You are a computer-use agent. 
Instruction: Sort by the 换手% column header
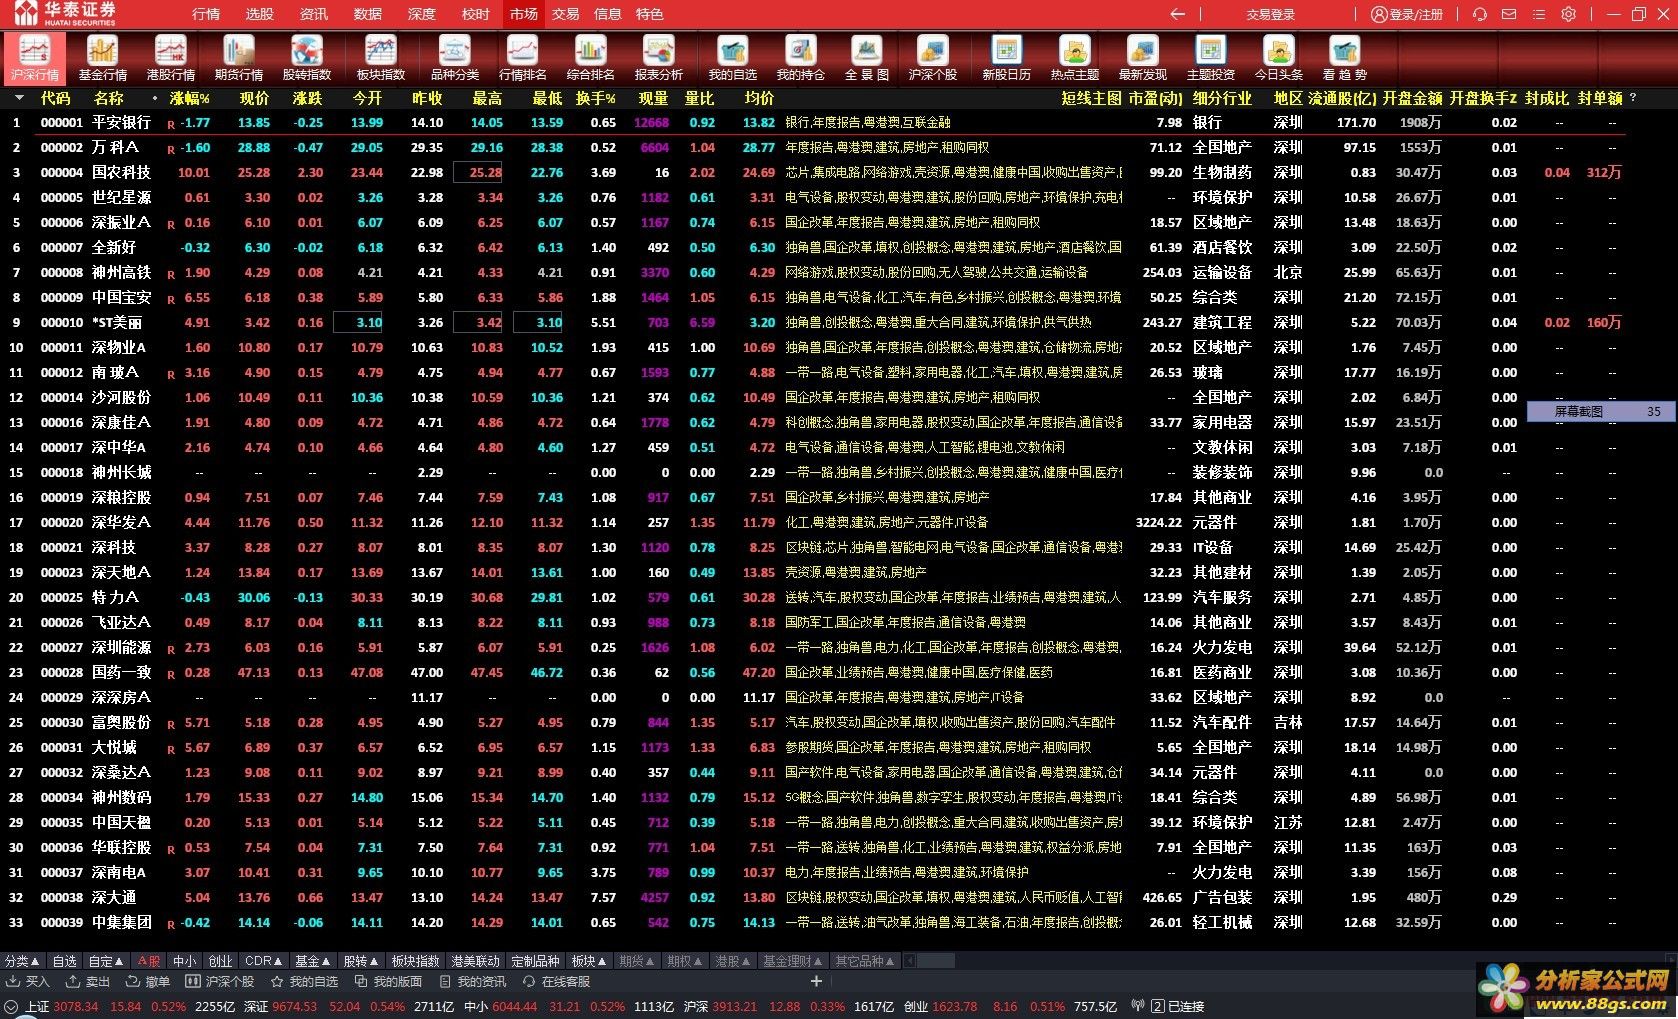coord(596,98)
